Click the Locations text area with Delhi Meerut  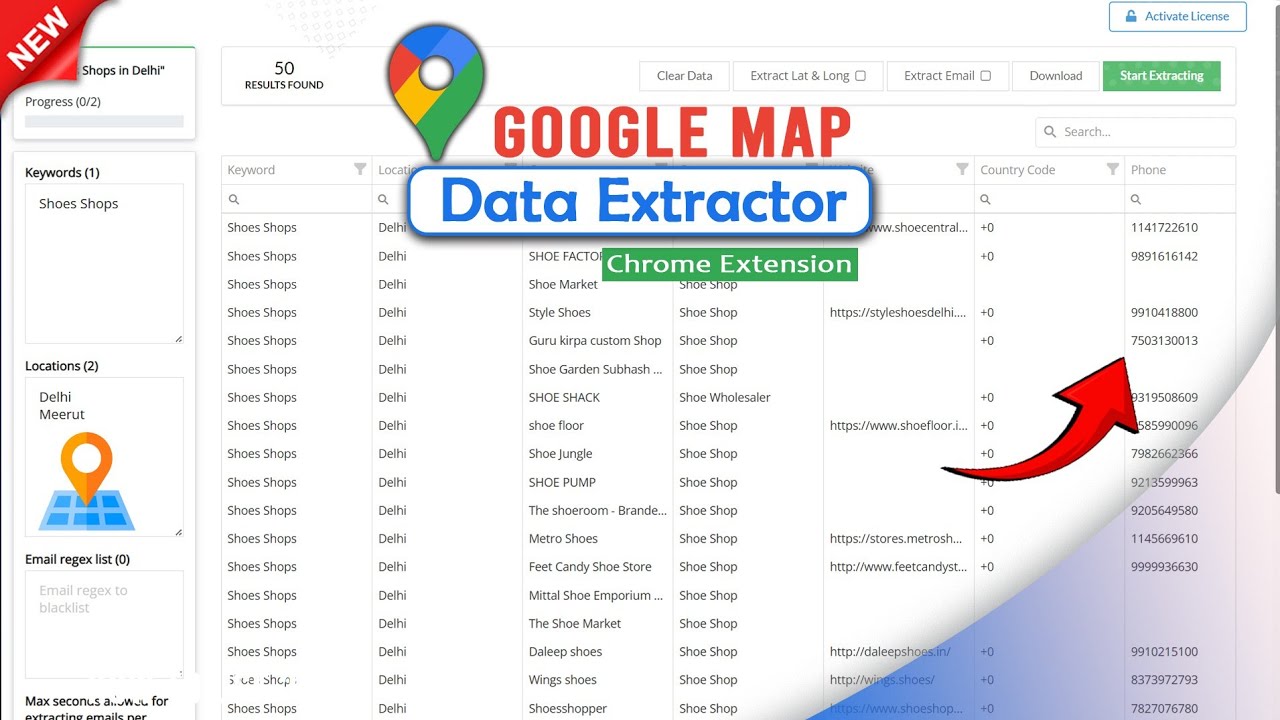pyautogui.click(x=104, y=457)
